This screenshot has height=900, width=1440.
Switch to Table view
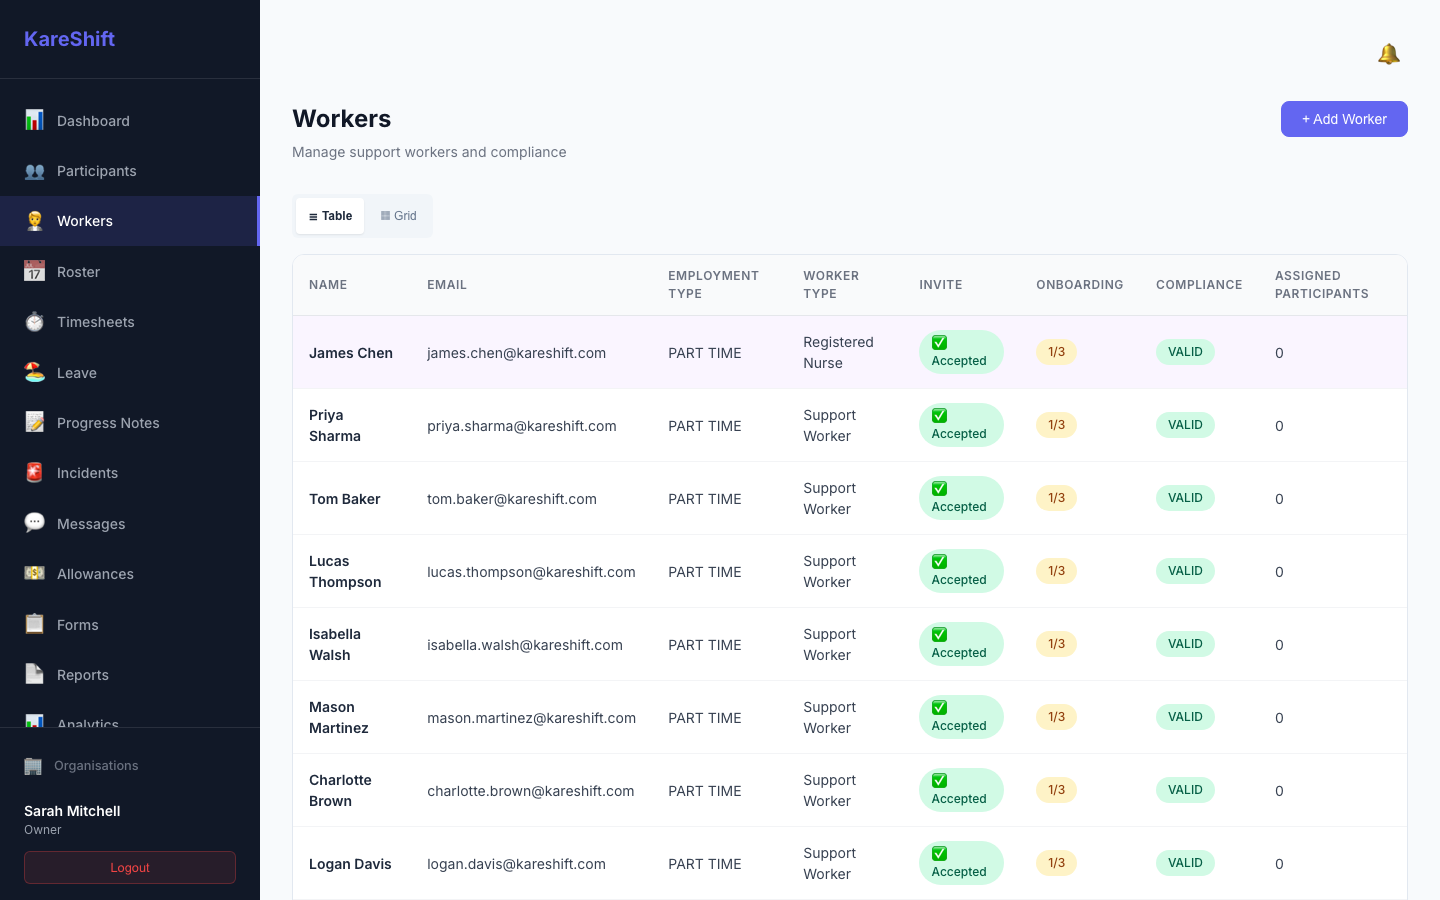point(330,216)
